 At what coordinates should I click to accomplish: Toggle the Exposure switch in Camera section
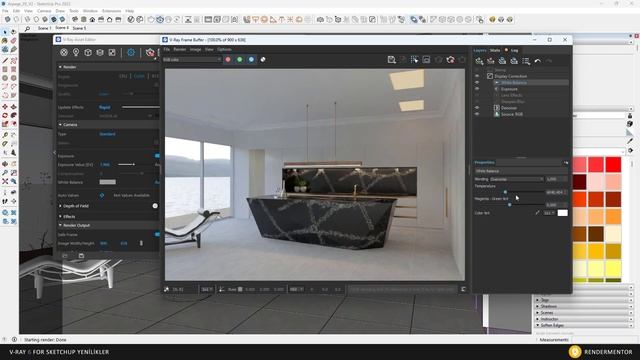(157, 156)
